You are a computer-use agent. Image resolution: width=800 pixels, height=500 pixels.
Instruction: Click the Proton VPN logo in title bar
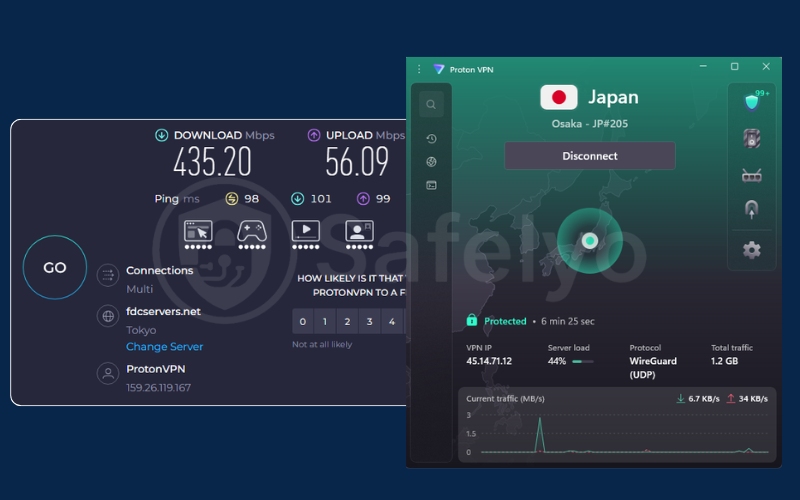439,69
